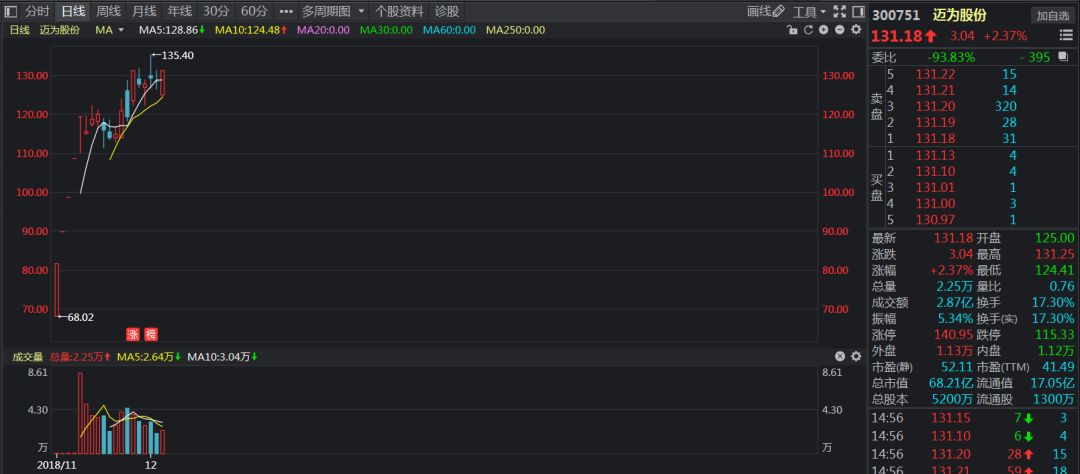Switch to the 分时 intraday tab

[37, 11]
